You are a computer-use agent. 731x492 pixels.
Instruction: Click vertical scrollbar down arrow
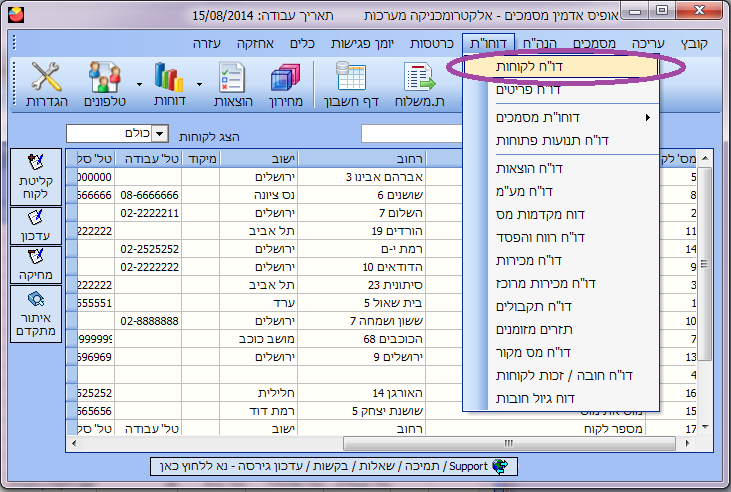(x=705, y=427)
